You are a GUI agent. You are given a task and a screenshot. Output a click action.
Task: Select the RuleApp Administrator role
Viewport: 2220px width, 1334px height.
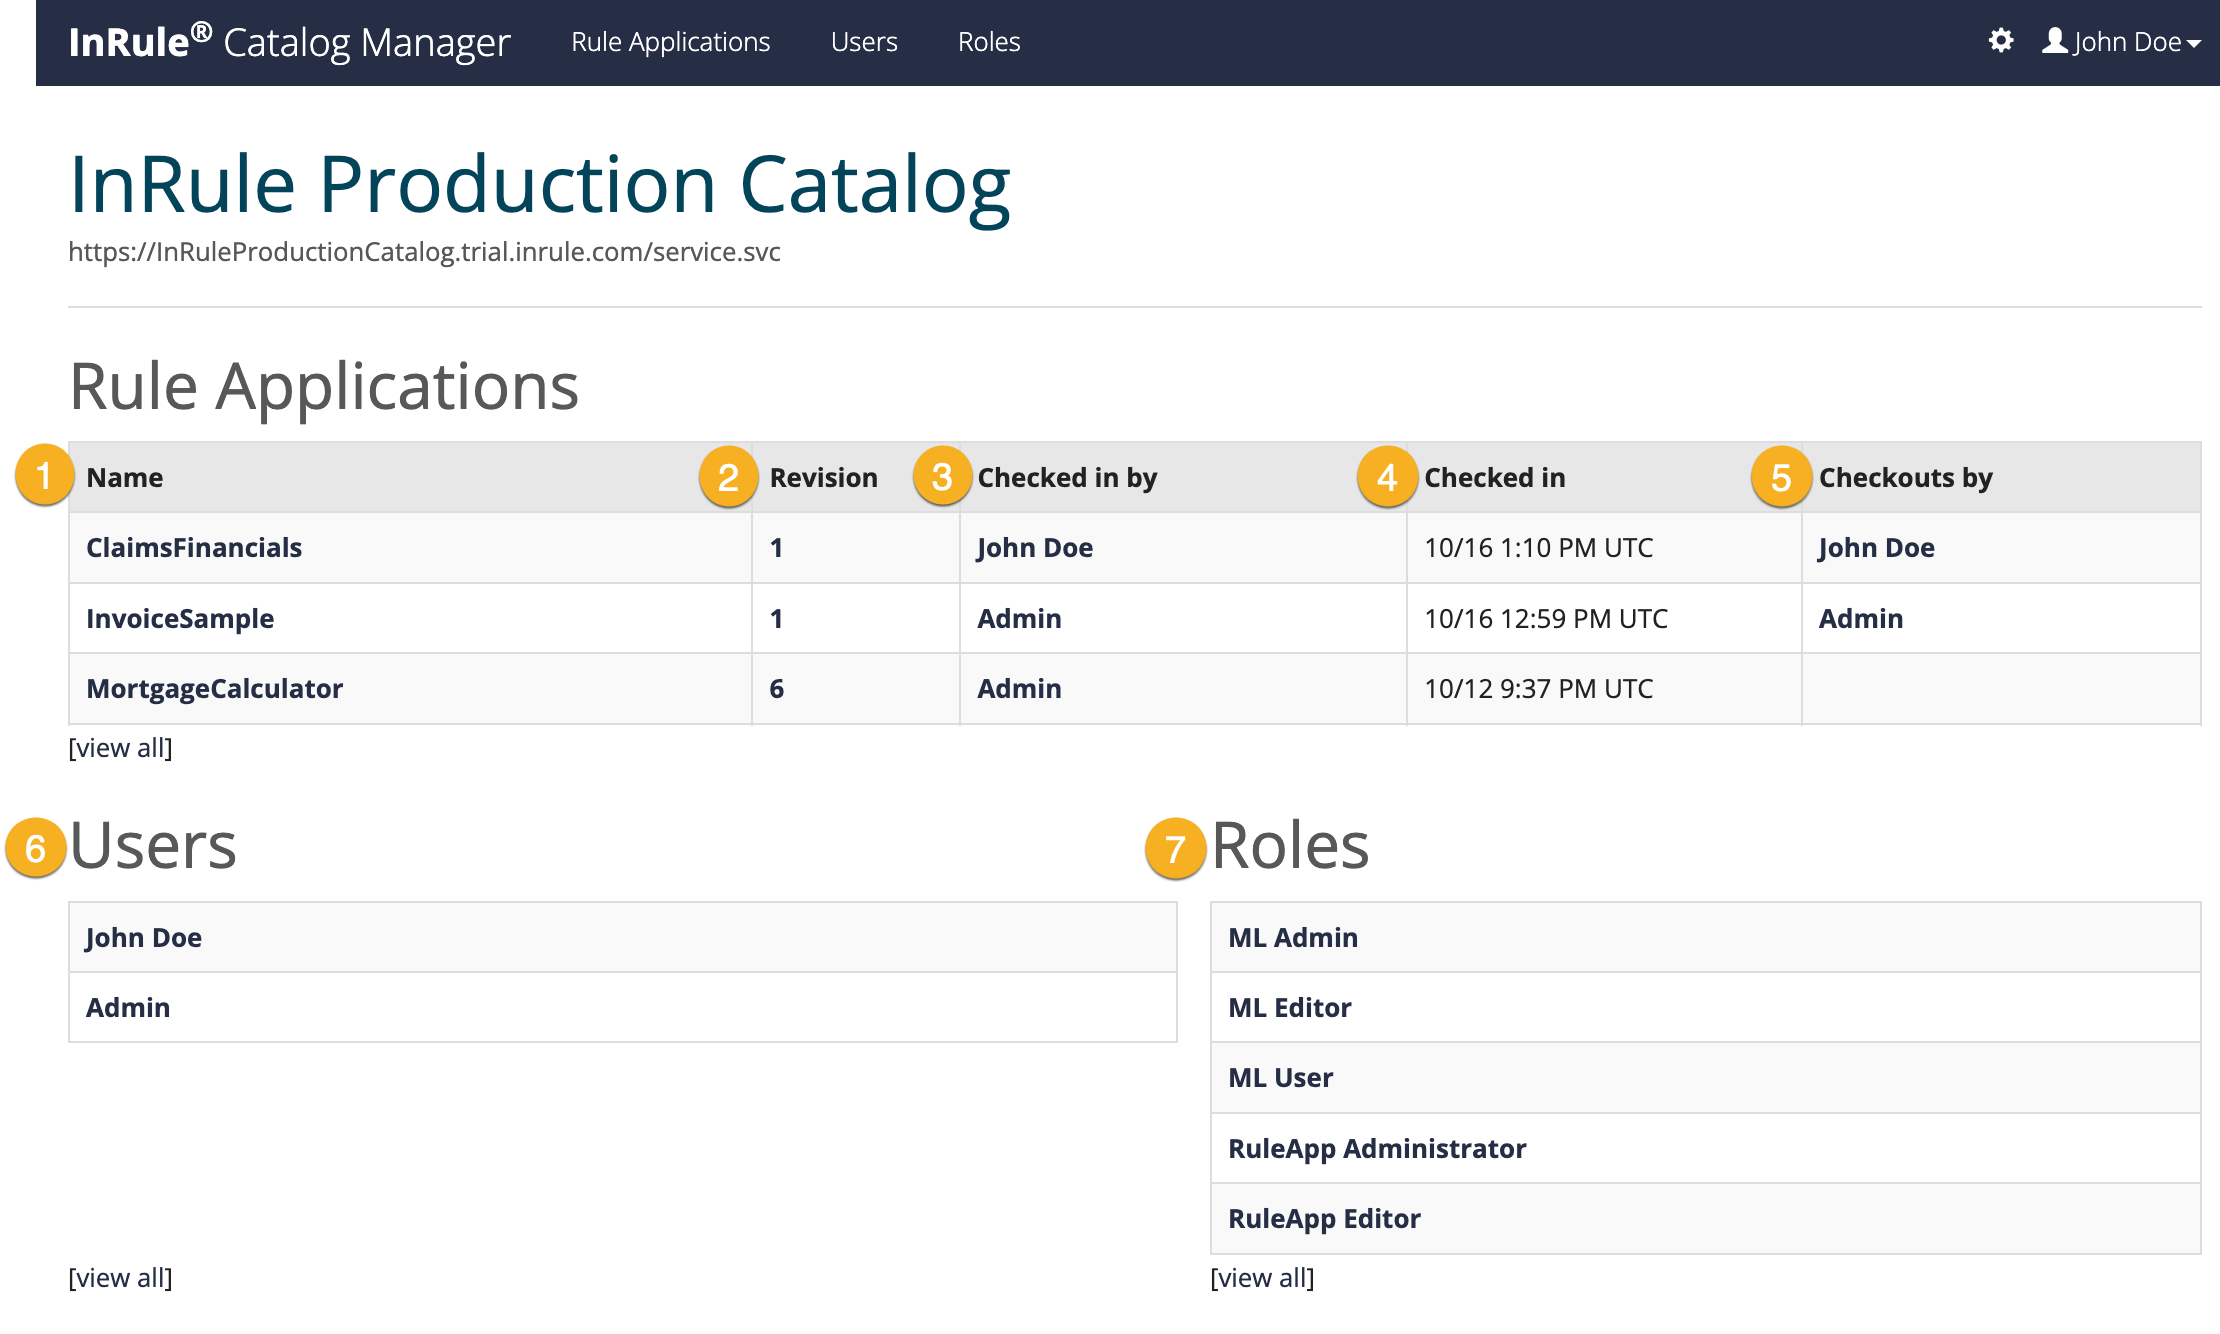(1376, 1149)
